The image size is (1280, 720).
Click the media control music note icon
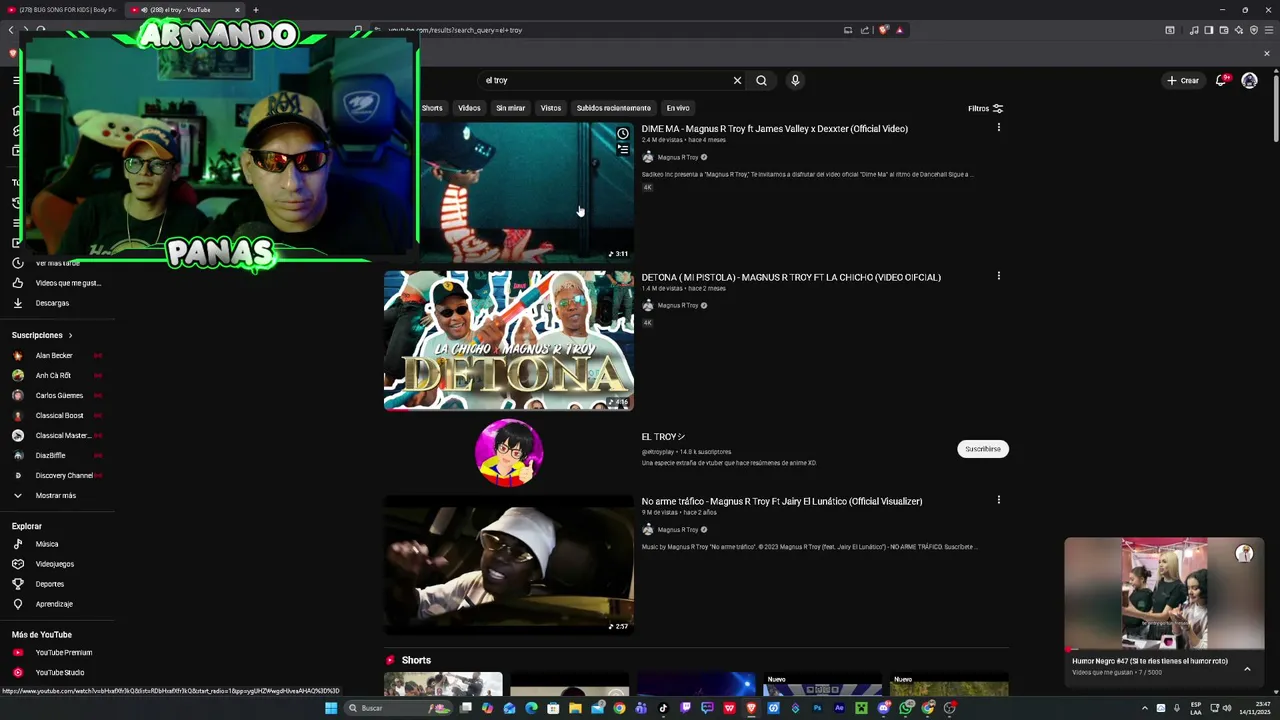(1194, 30)
